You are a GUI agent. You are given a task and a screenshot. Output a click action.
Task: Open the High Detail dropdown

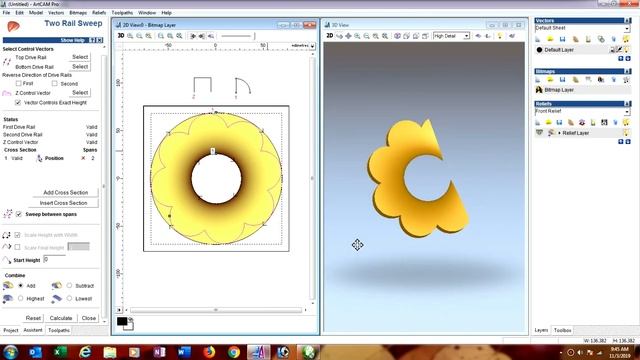[x=466, y=36]
